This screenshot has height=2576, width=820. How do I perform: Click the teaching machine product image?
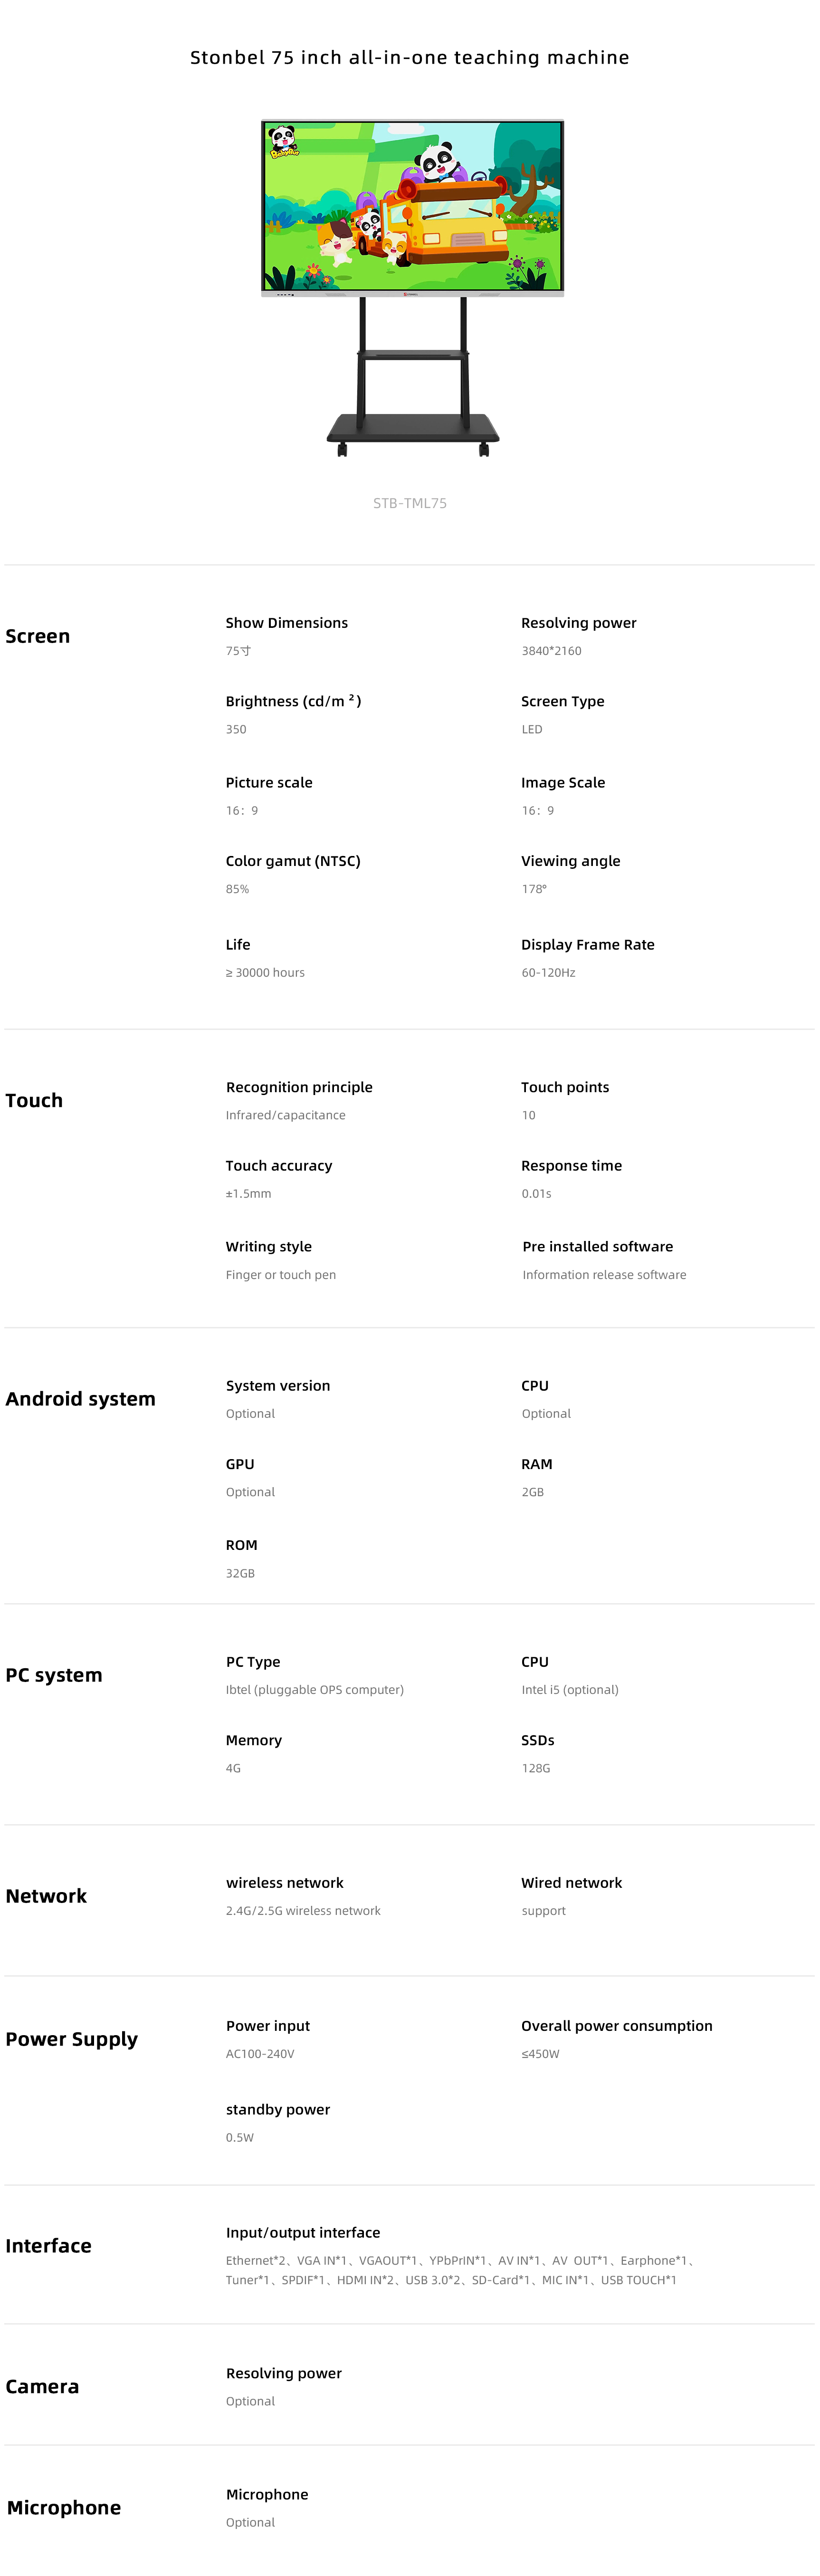(412, 288)
